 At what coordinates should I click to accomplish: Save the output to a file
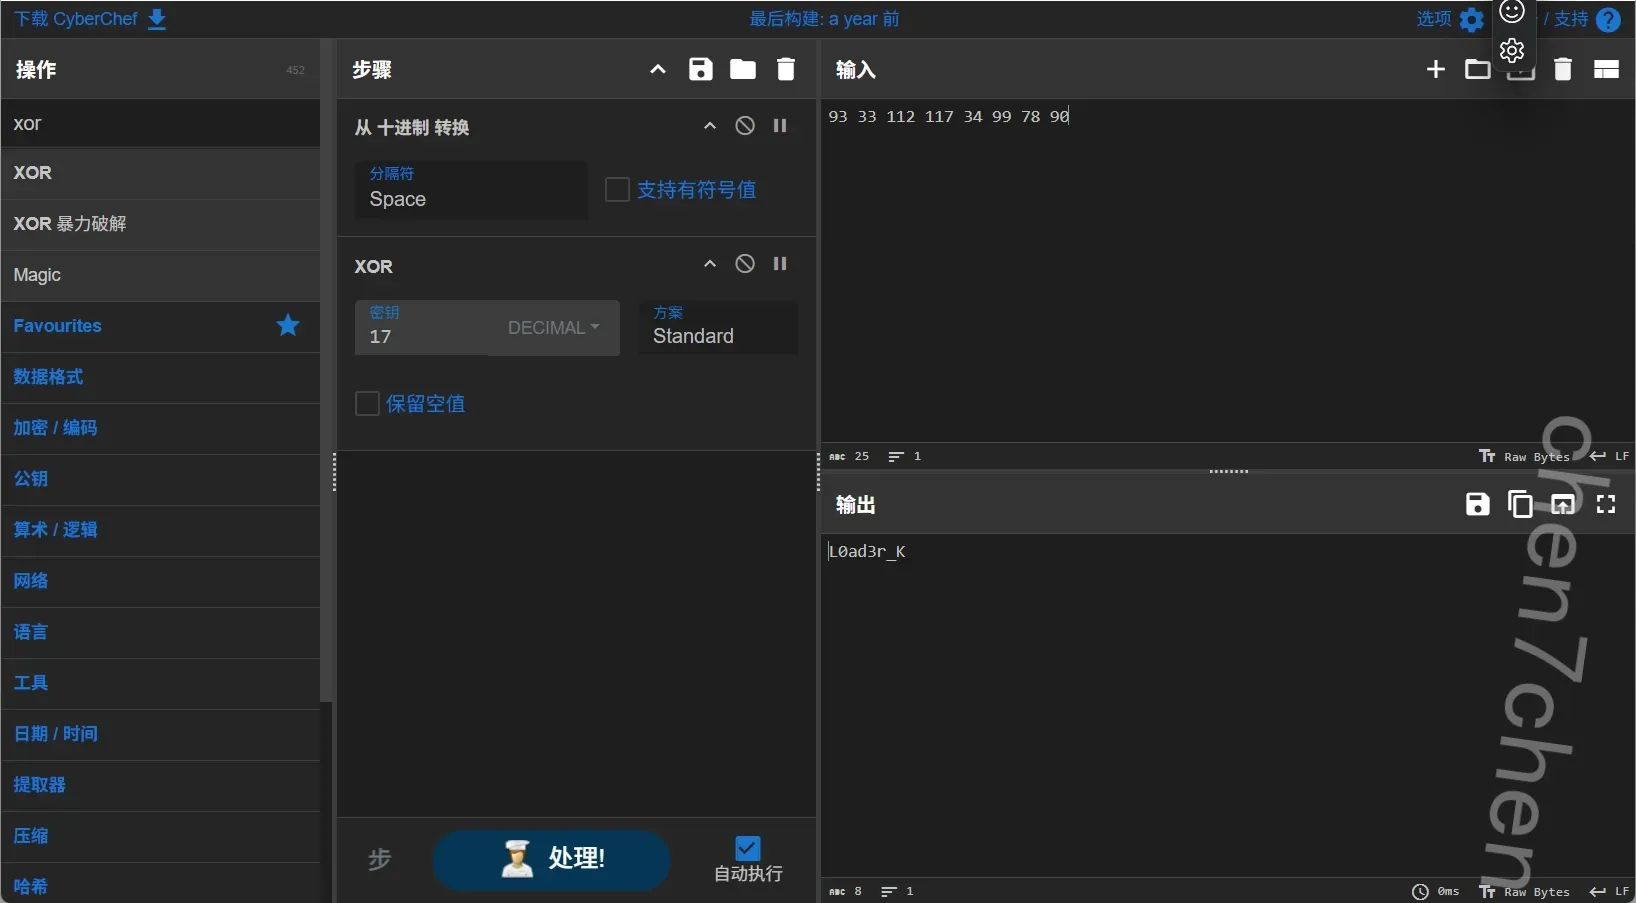[x=1477, y=504]
